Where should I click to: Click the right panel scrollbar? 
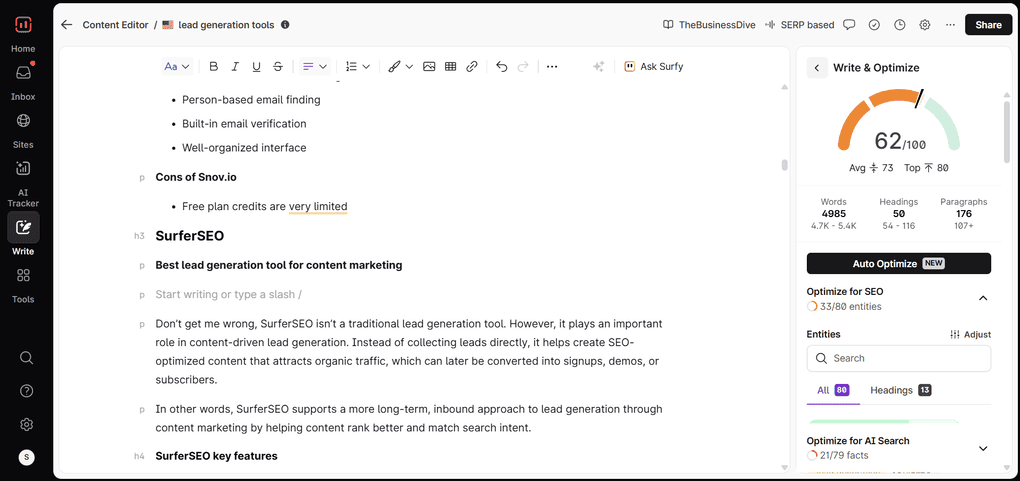coord(1007,130)
